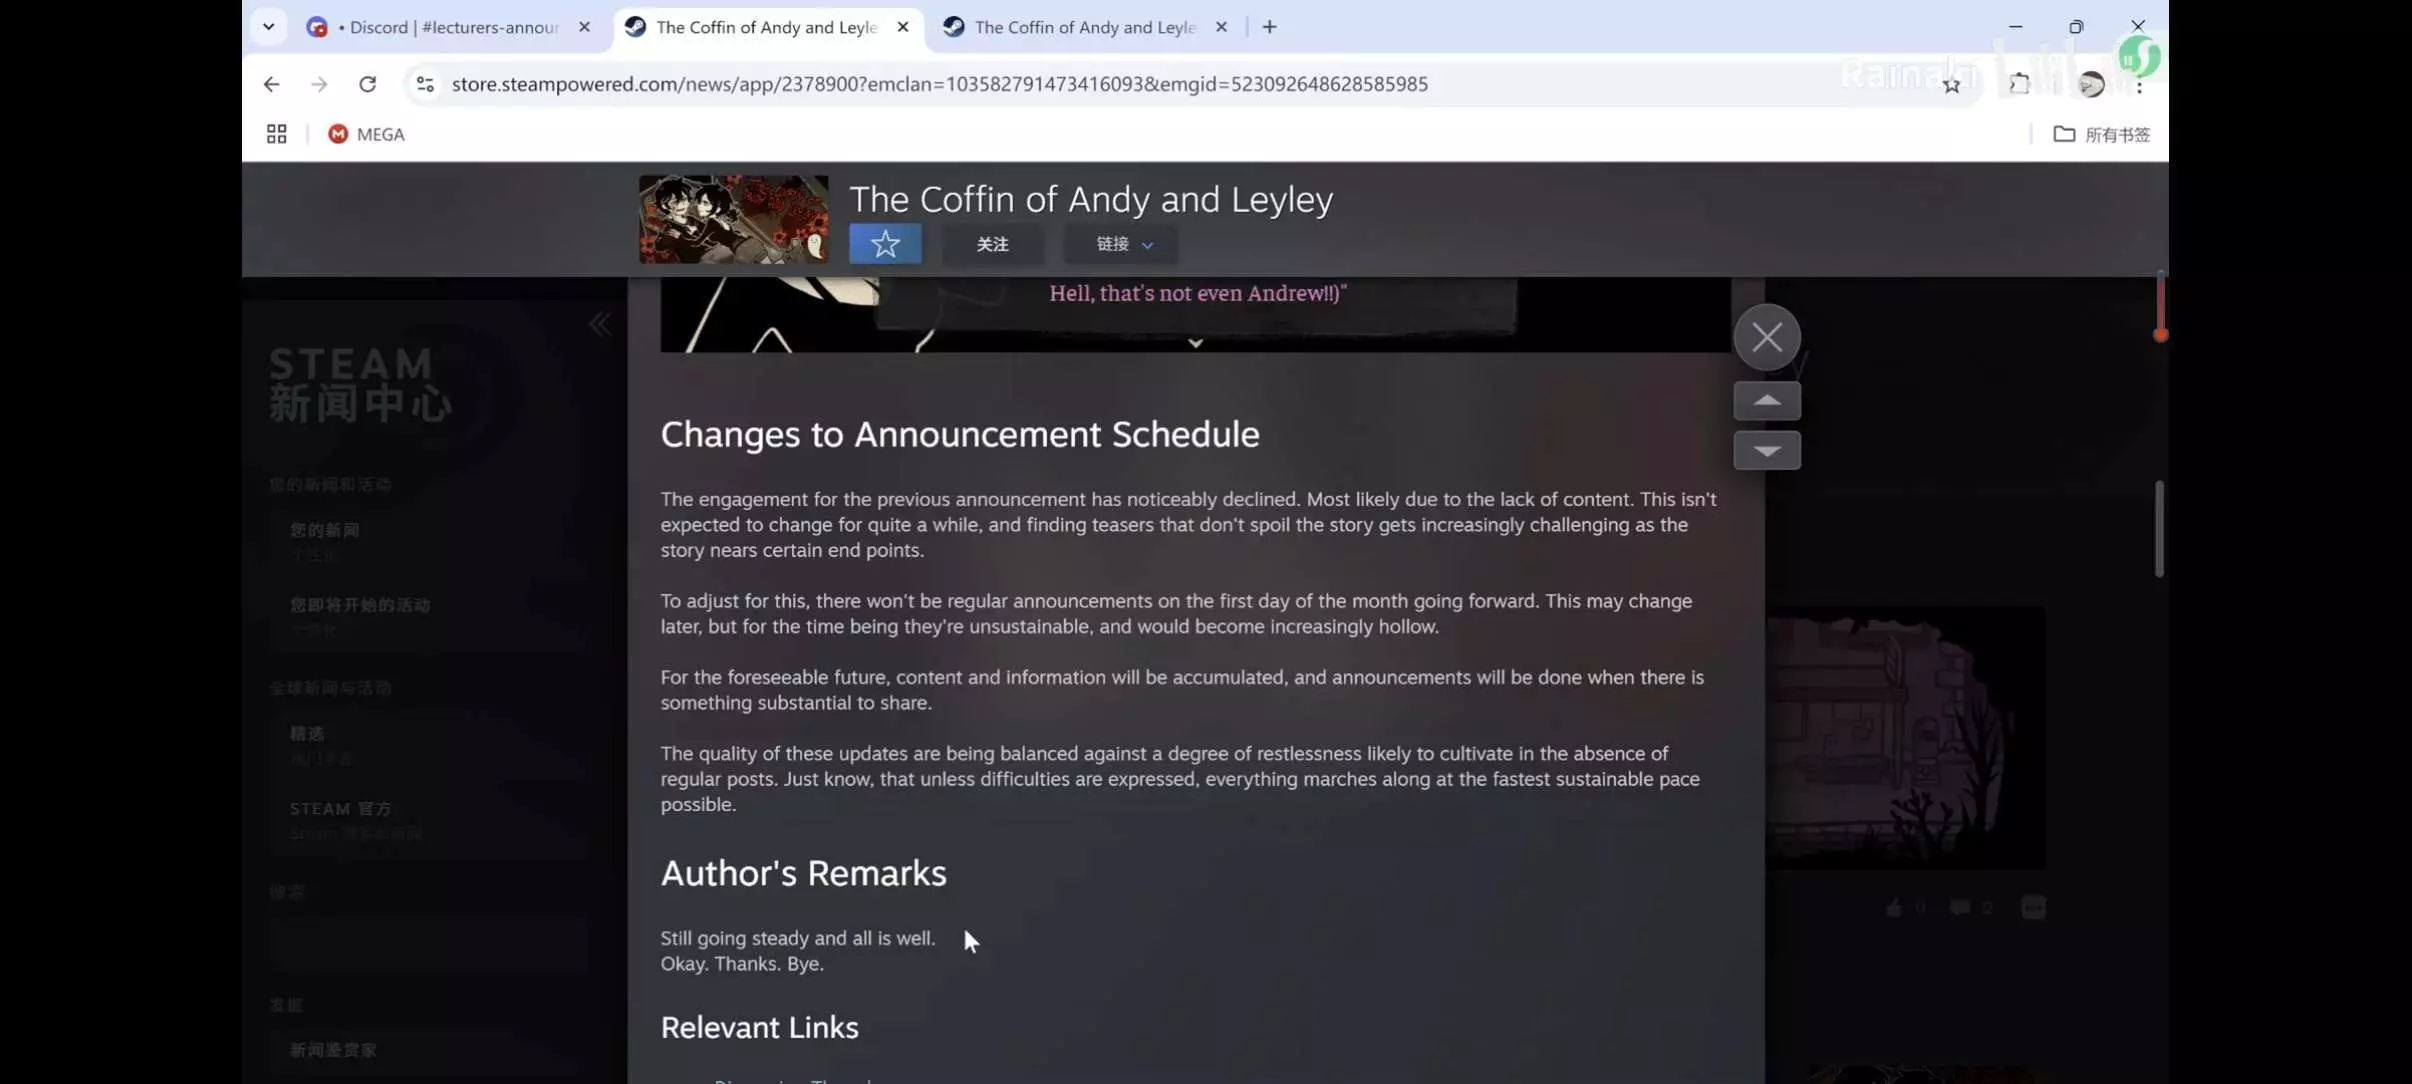Viewport: 2412px width, 1084px height.
Task: Open the Chrome apps grid shortcut
Action: pos(277,134)
